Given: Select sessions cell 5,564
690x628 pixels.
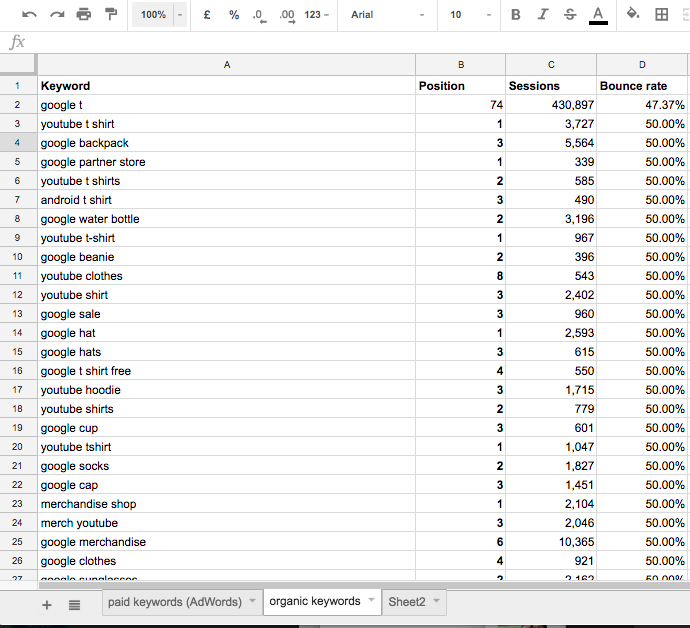Looking at the screenshot, I should coord(551,143).
